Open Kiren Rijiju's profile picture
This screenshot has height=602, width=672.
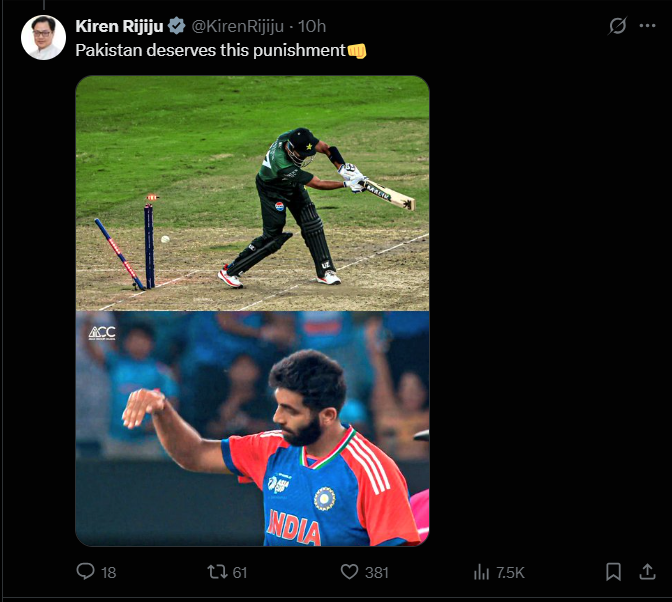tap(43, 38)
